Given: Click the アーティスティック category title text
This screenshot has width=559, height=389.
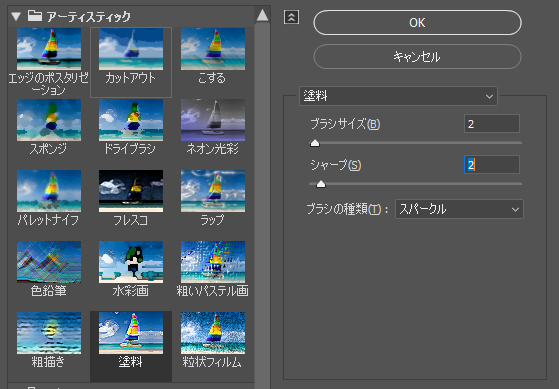Looking at the screenshot, I should (88, 16).
